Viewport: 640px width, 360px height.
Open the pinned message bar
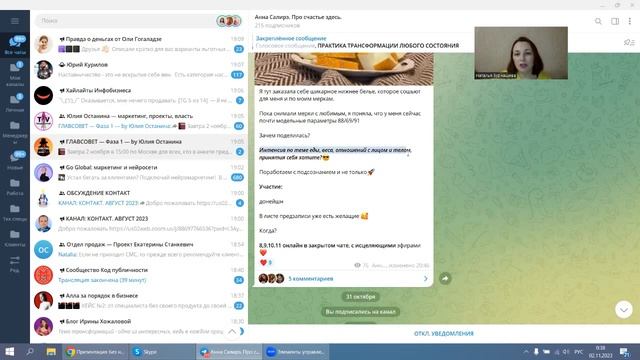click(357, 42)
